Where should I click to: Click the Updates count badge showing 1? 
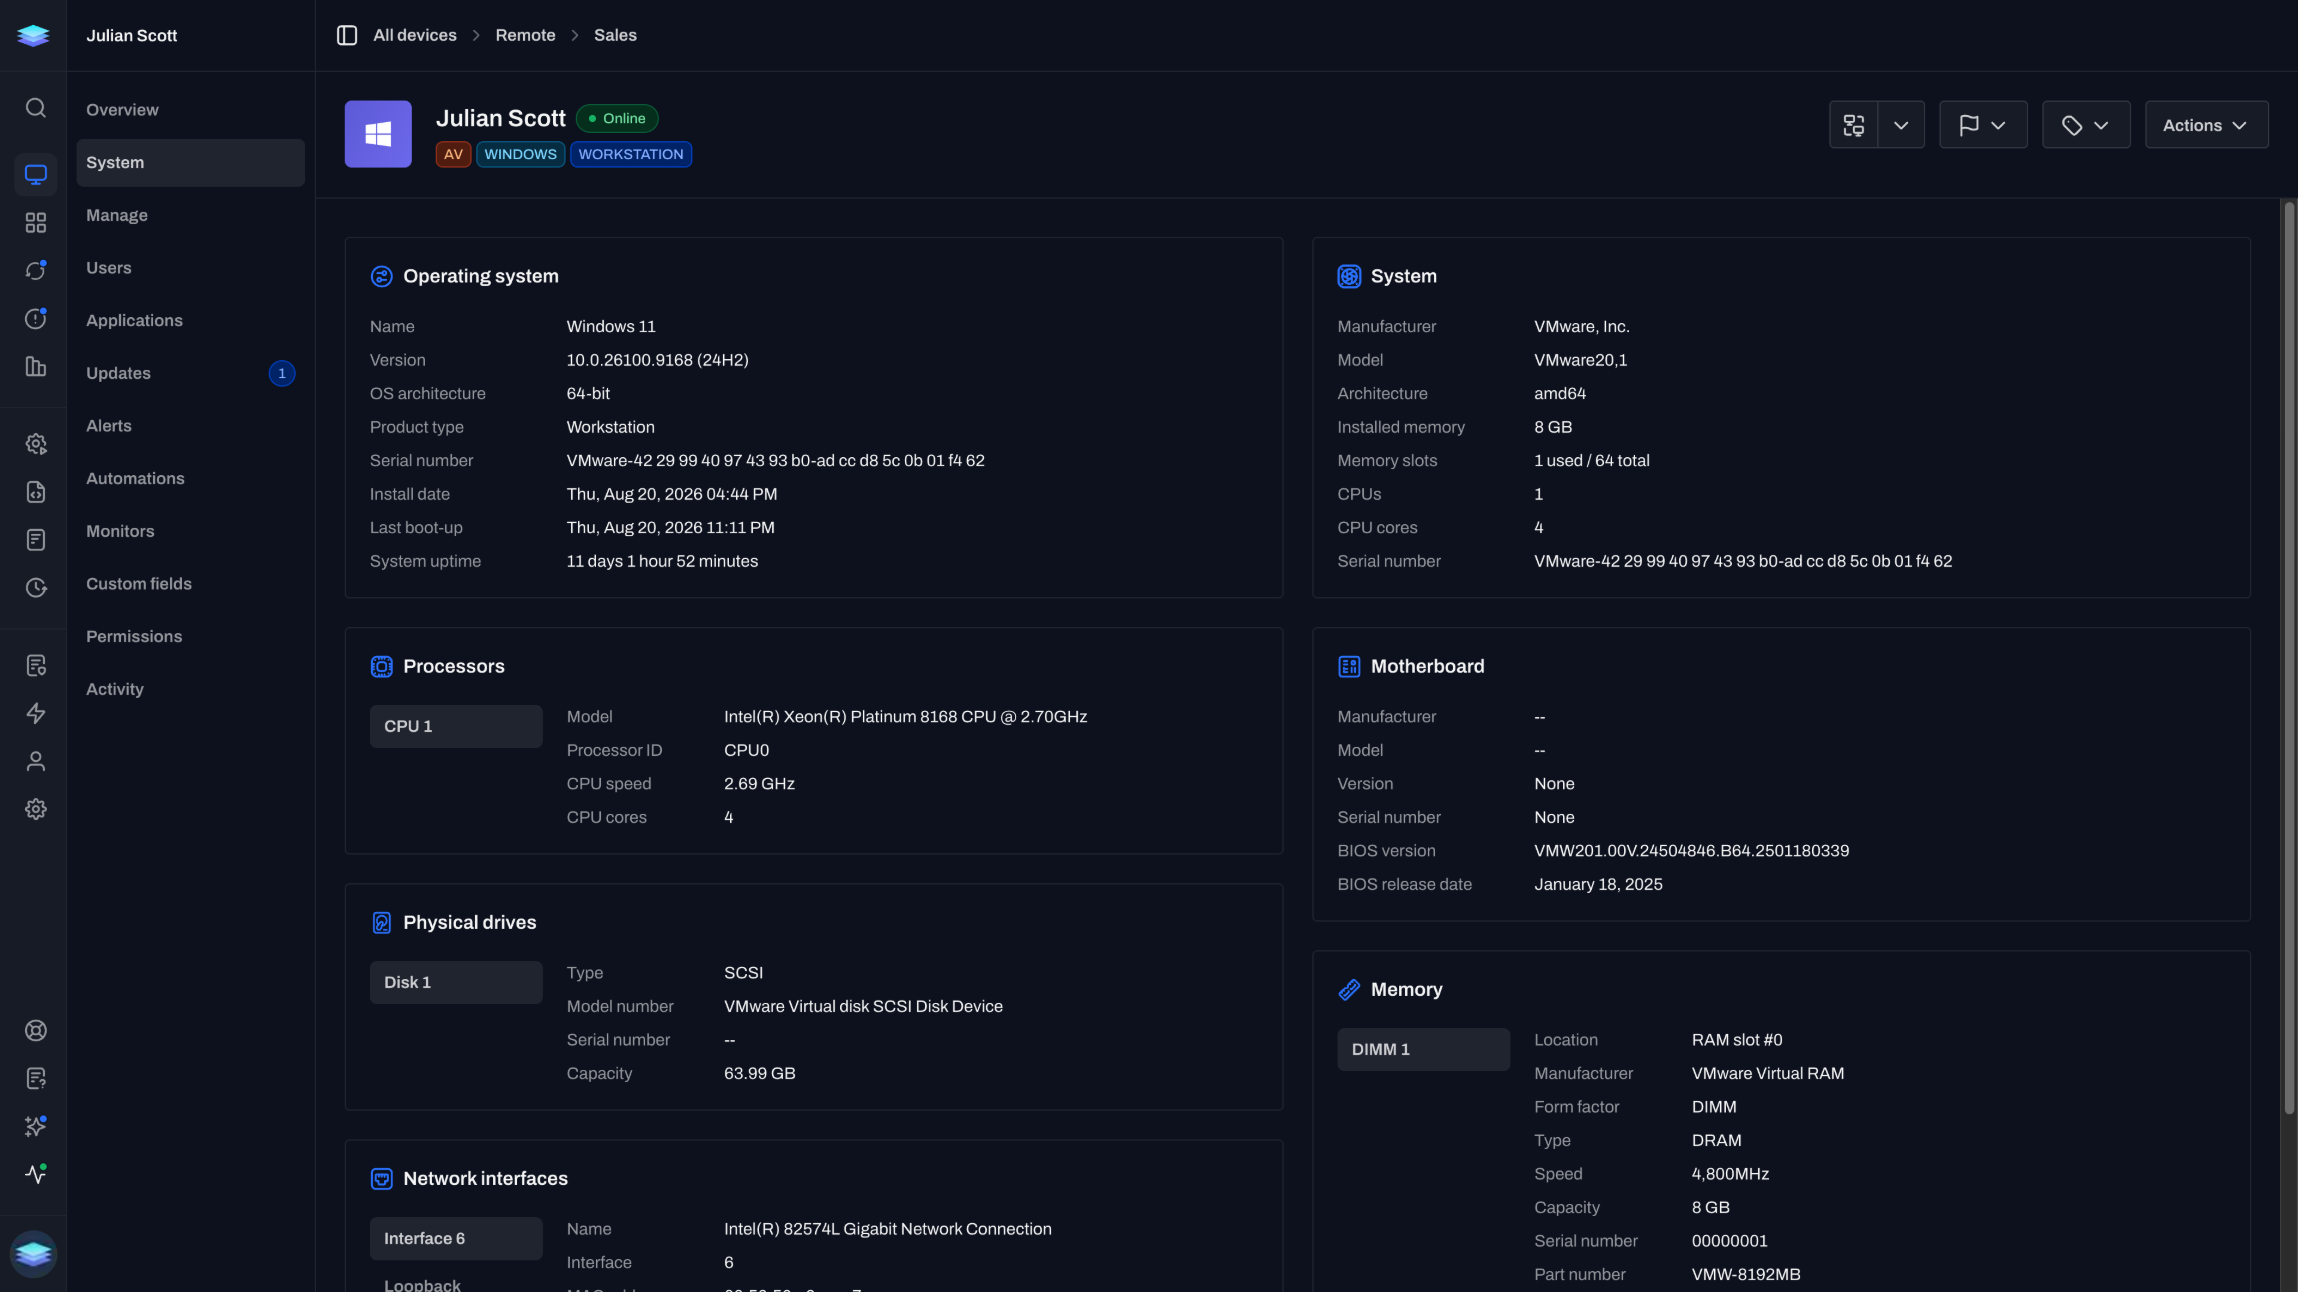[x=282, y=373]
